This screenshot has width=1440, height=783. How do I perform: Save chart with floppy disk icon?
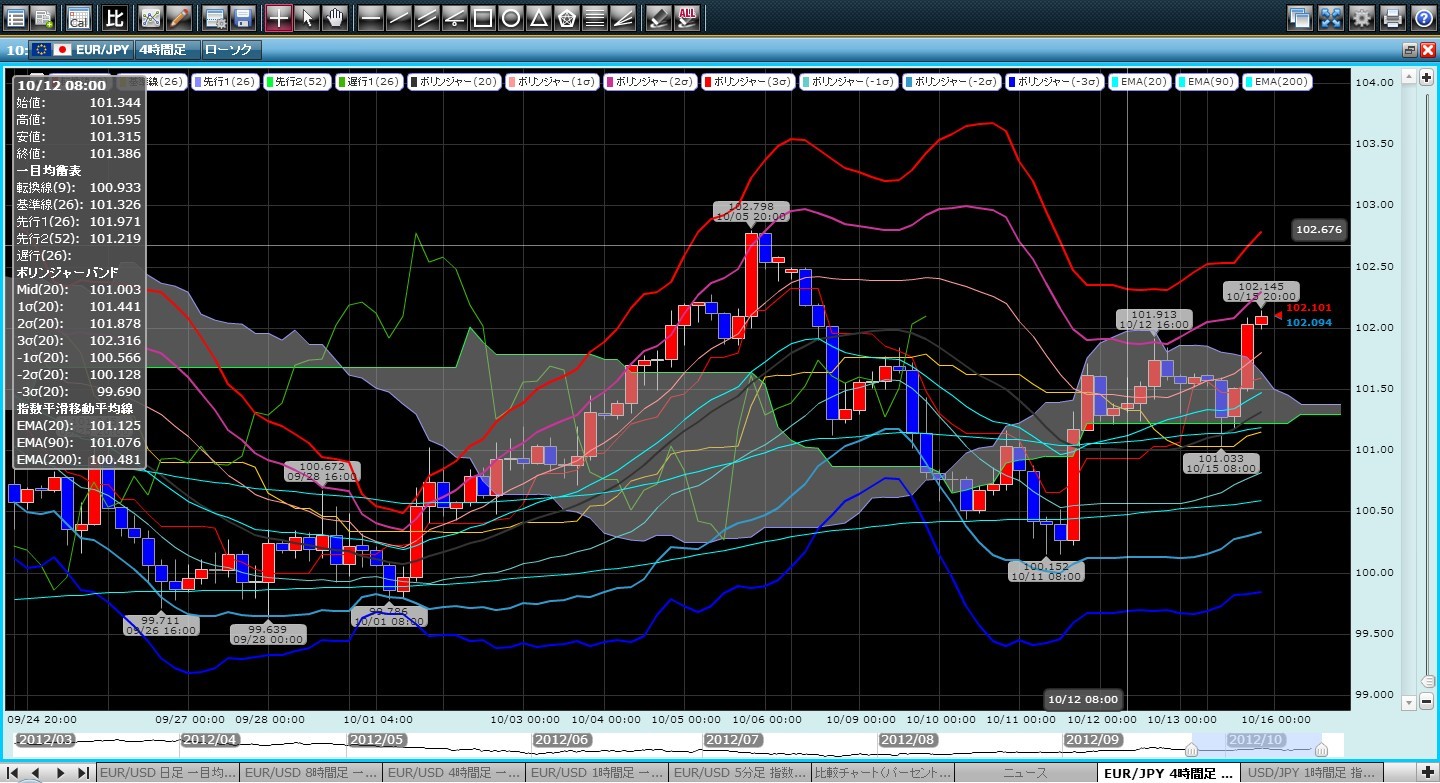point(242,17)
